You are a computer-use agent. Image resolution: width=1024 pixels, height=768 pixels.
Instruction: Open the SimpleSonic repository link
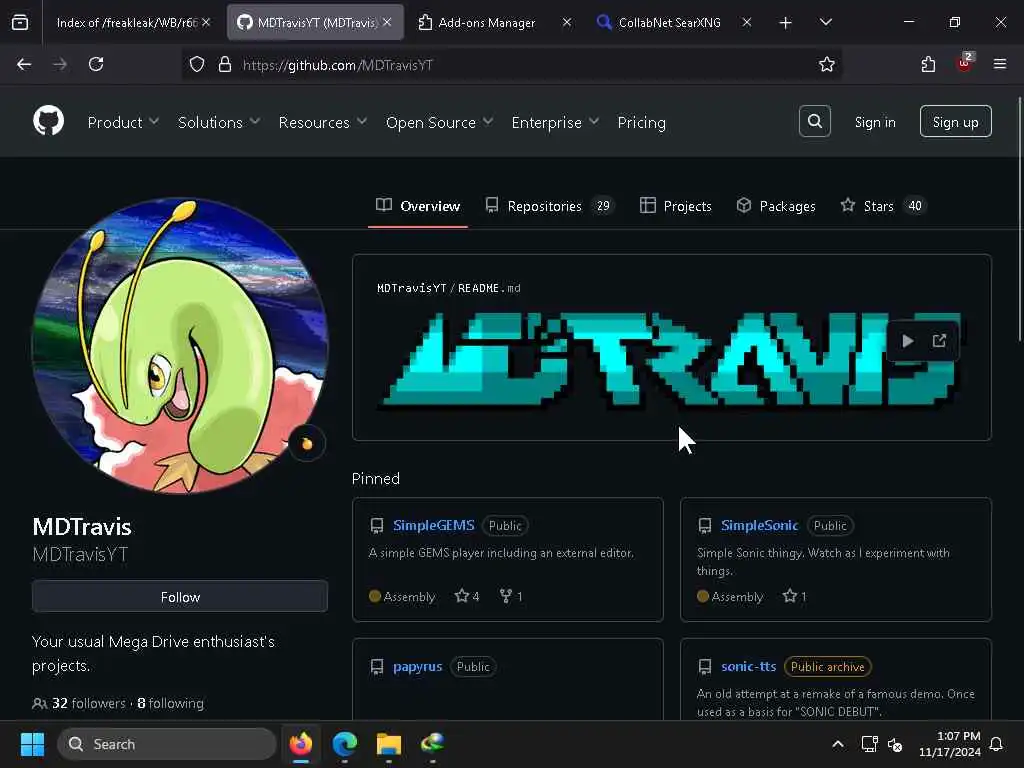click(760, 525)
